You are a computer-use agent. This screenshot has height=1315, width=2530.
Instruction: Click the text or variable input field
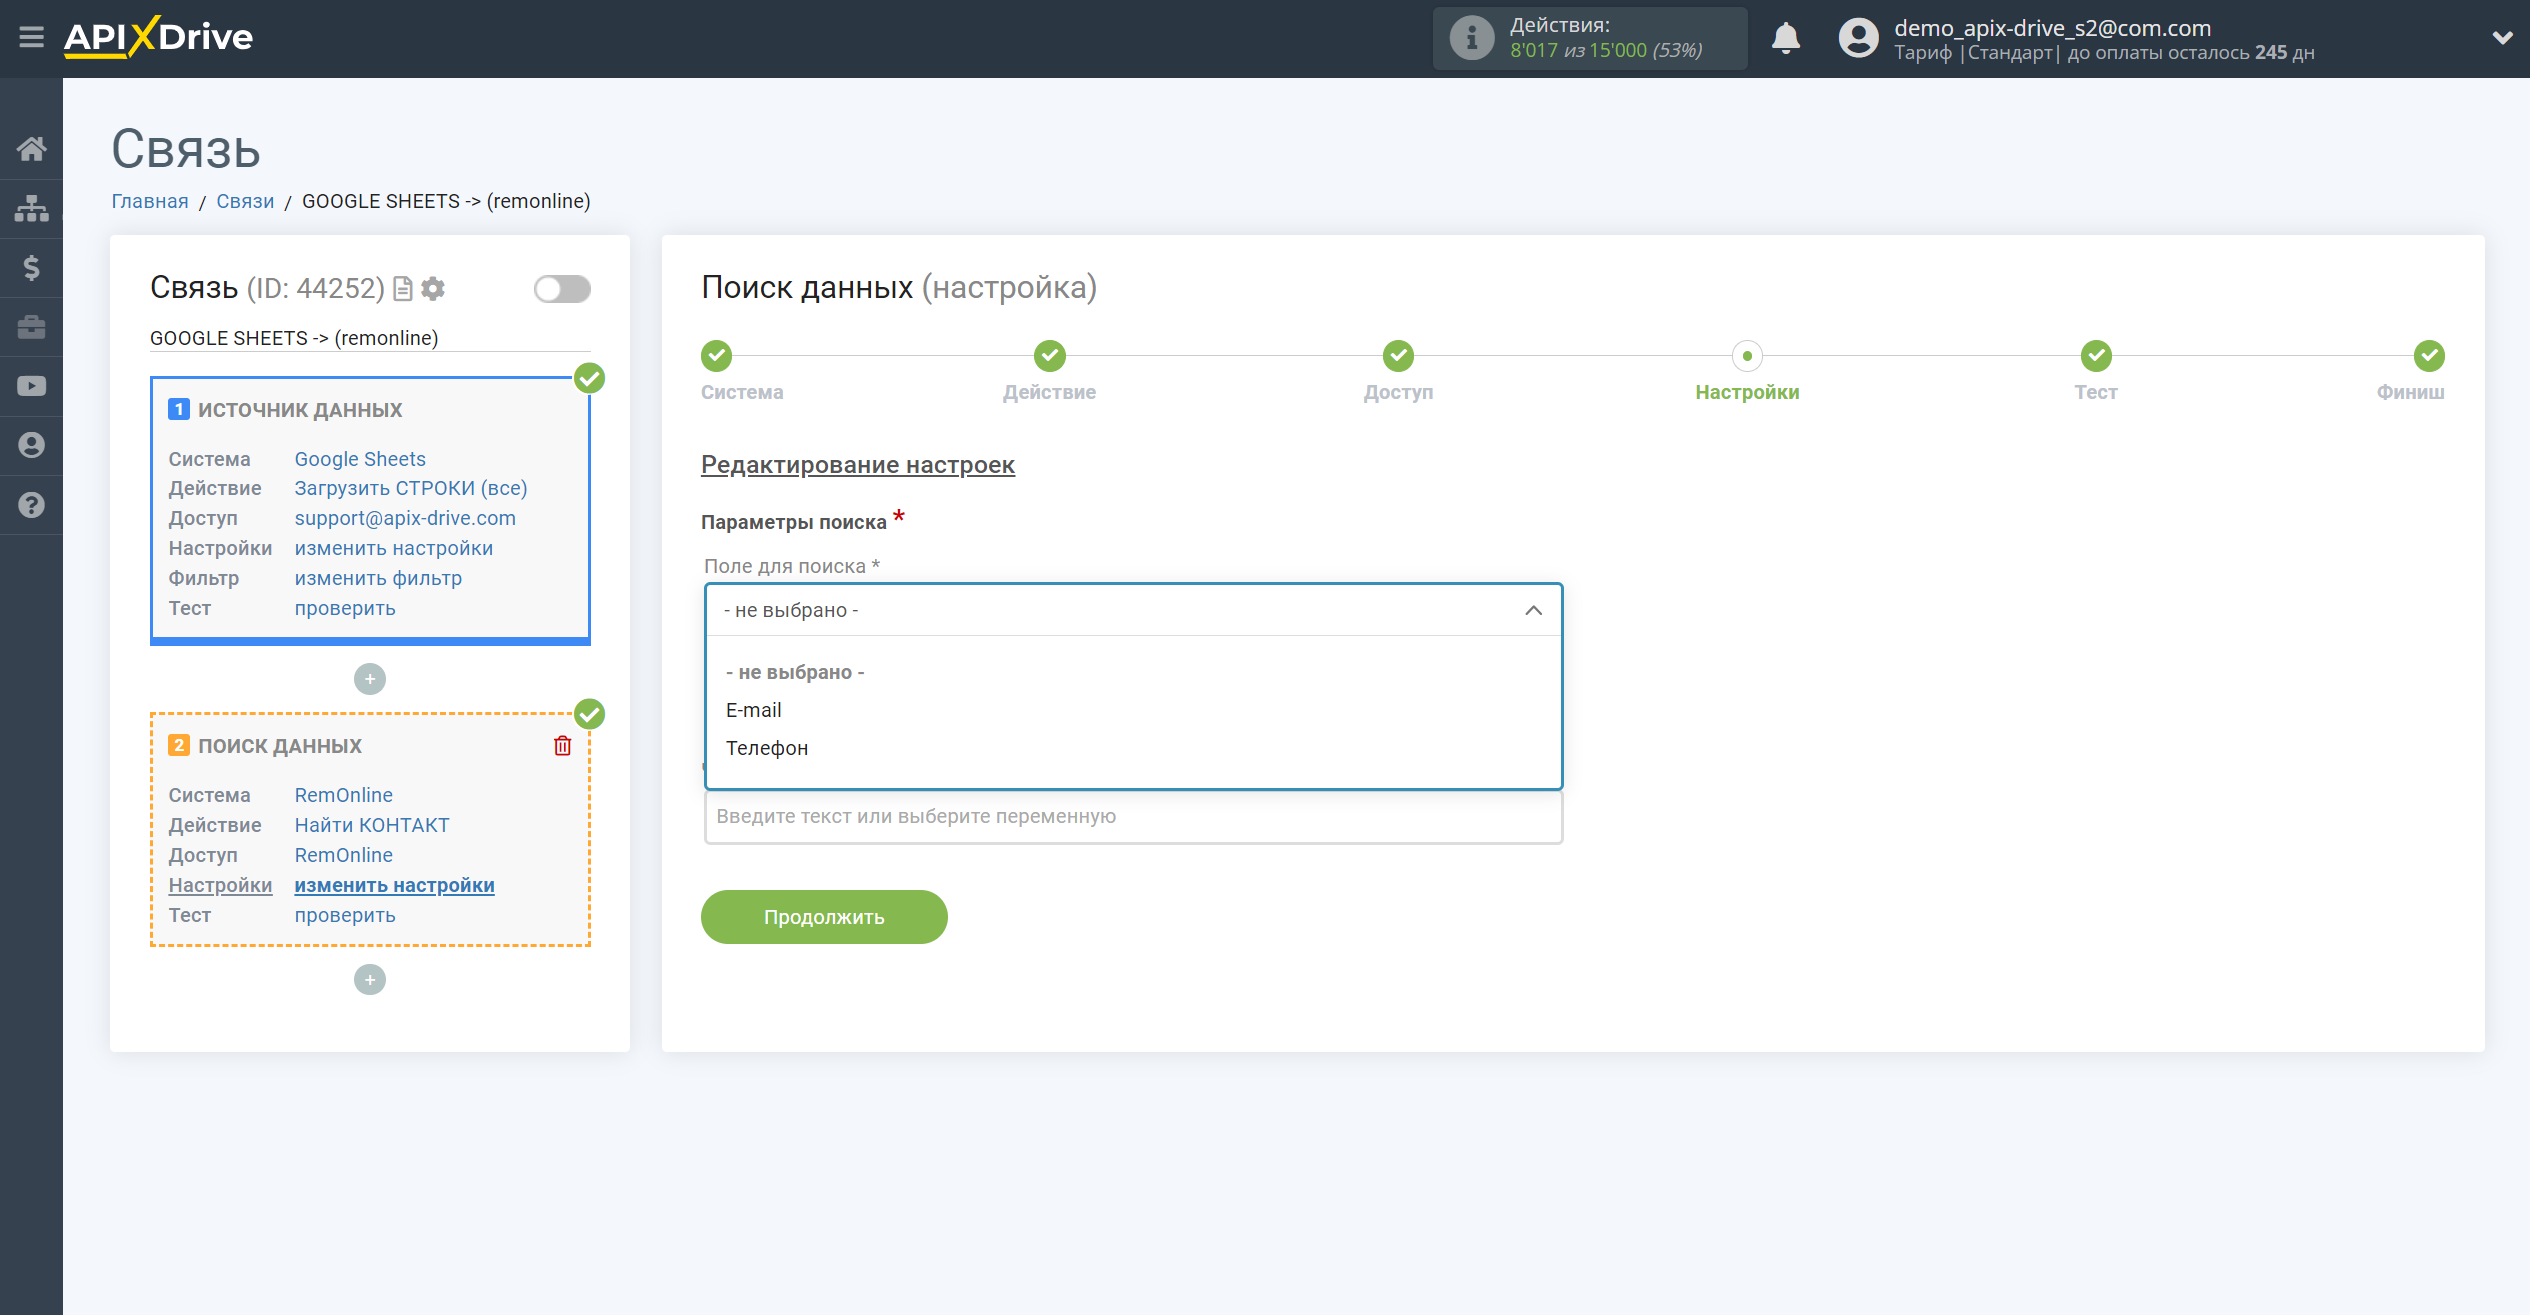[x=1133, y=817]
